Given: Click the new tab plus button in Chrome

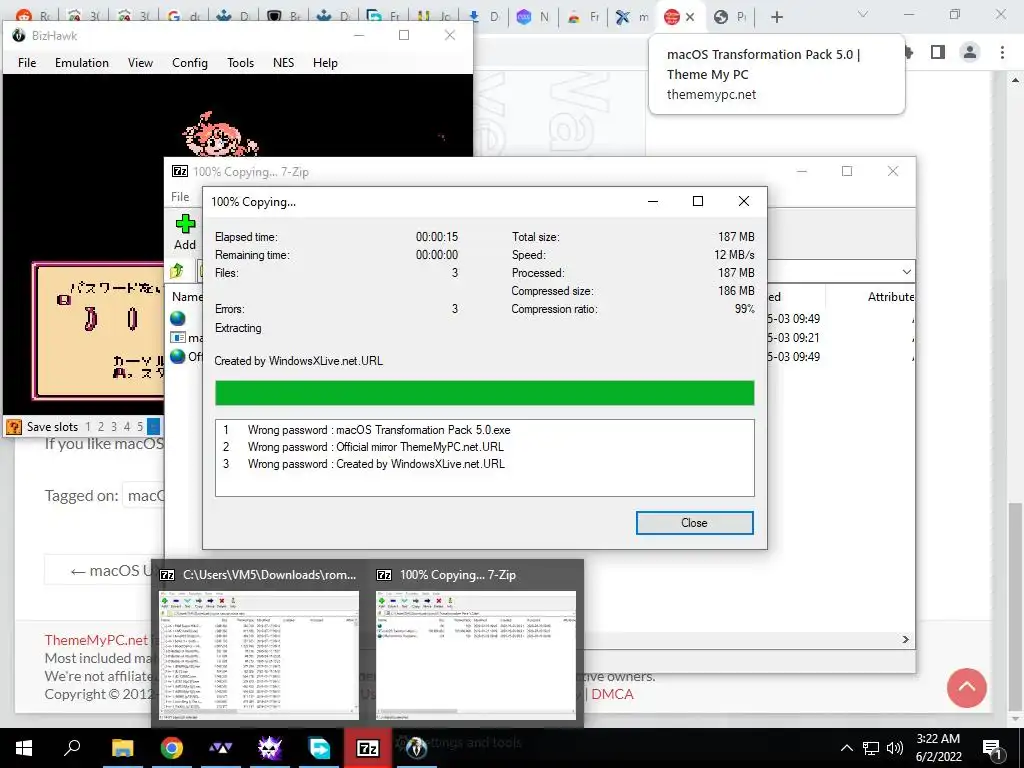Looking at the screenshot, I should (776, 18).
